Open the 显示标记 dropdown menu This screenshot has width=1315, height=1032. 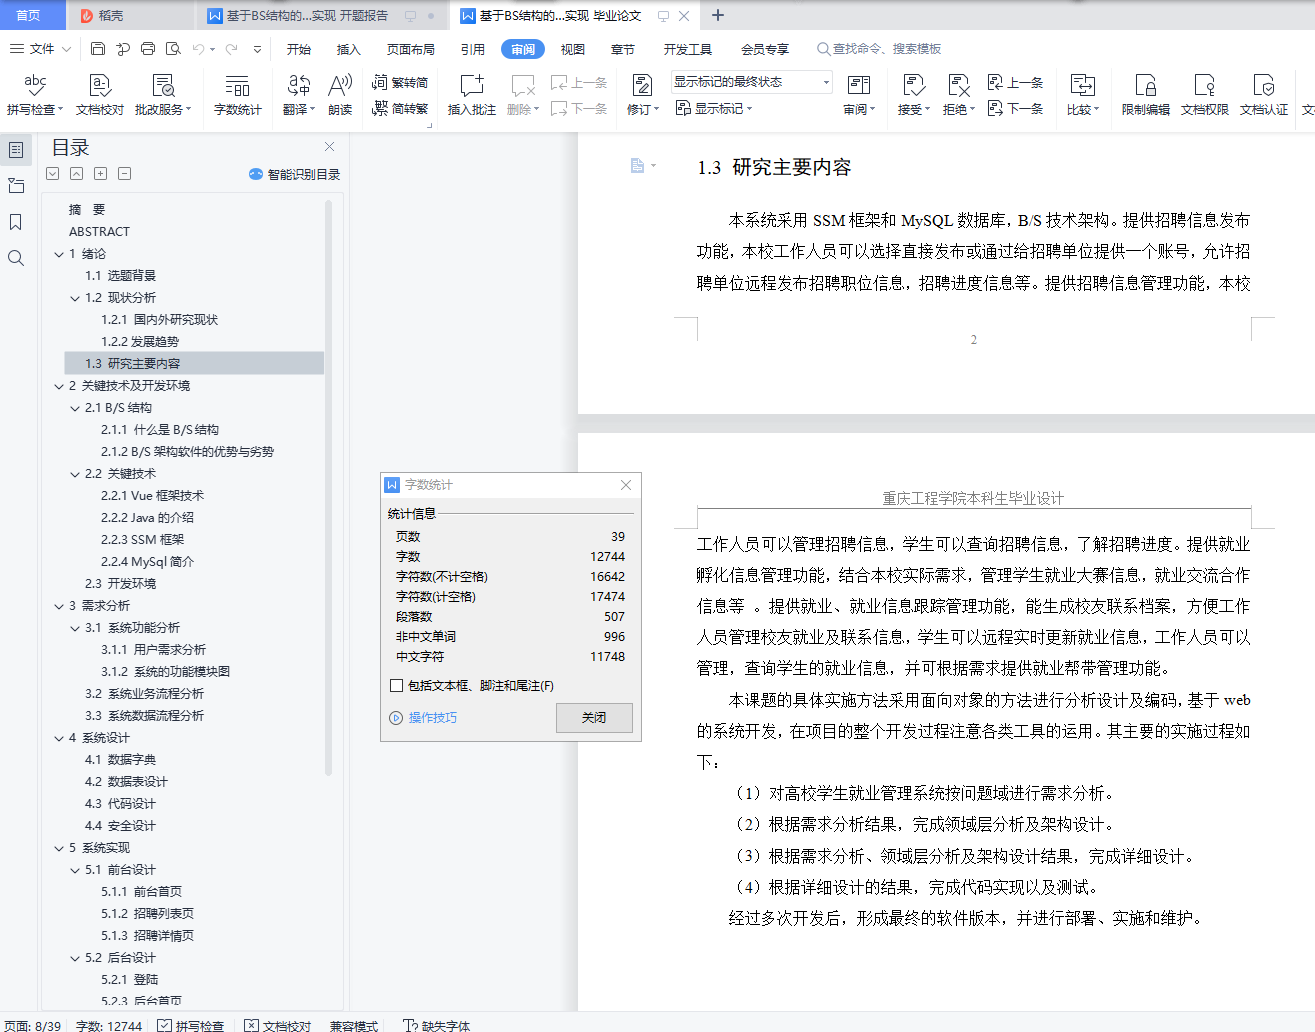tap(714, 109)
